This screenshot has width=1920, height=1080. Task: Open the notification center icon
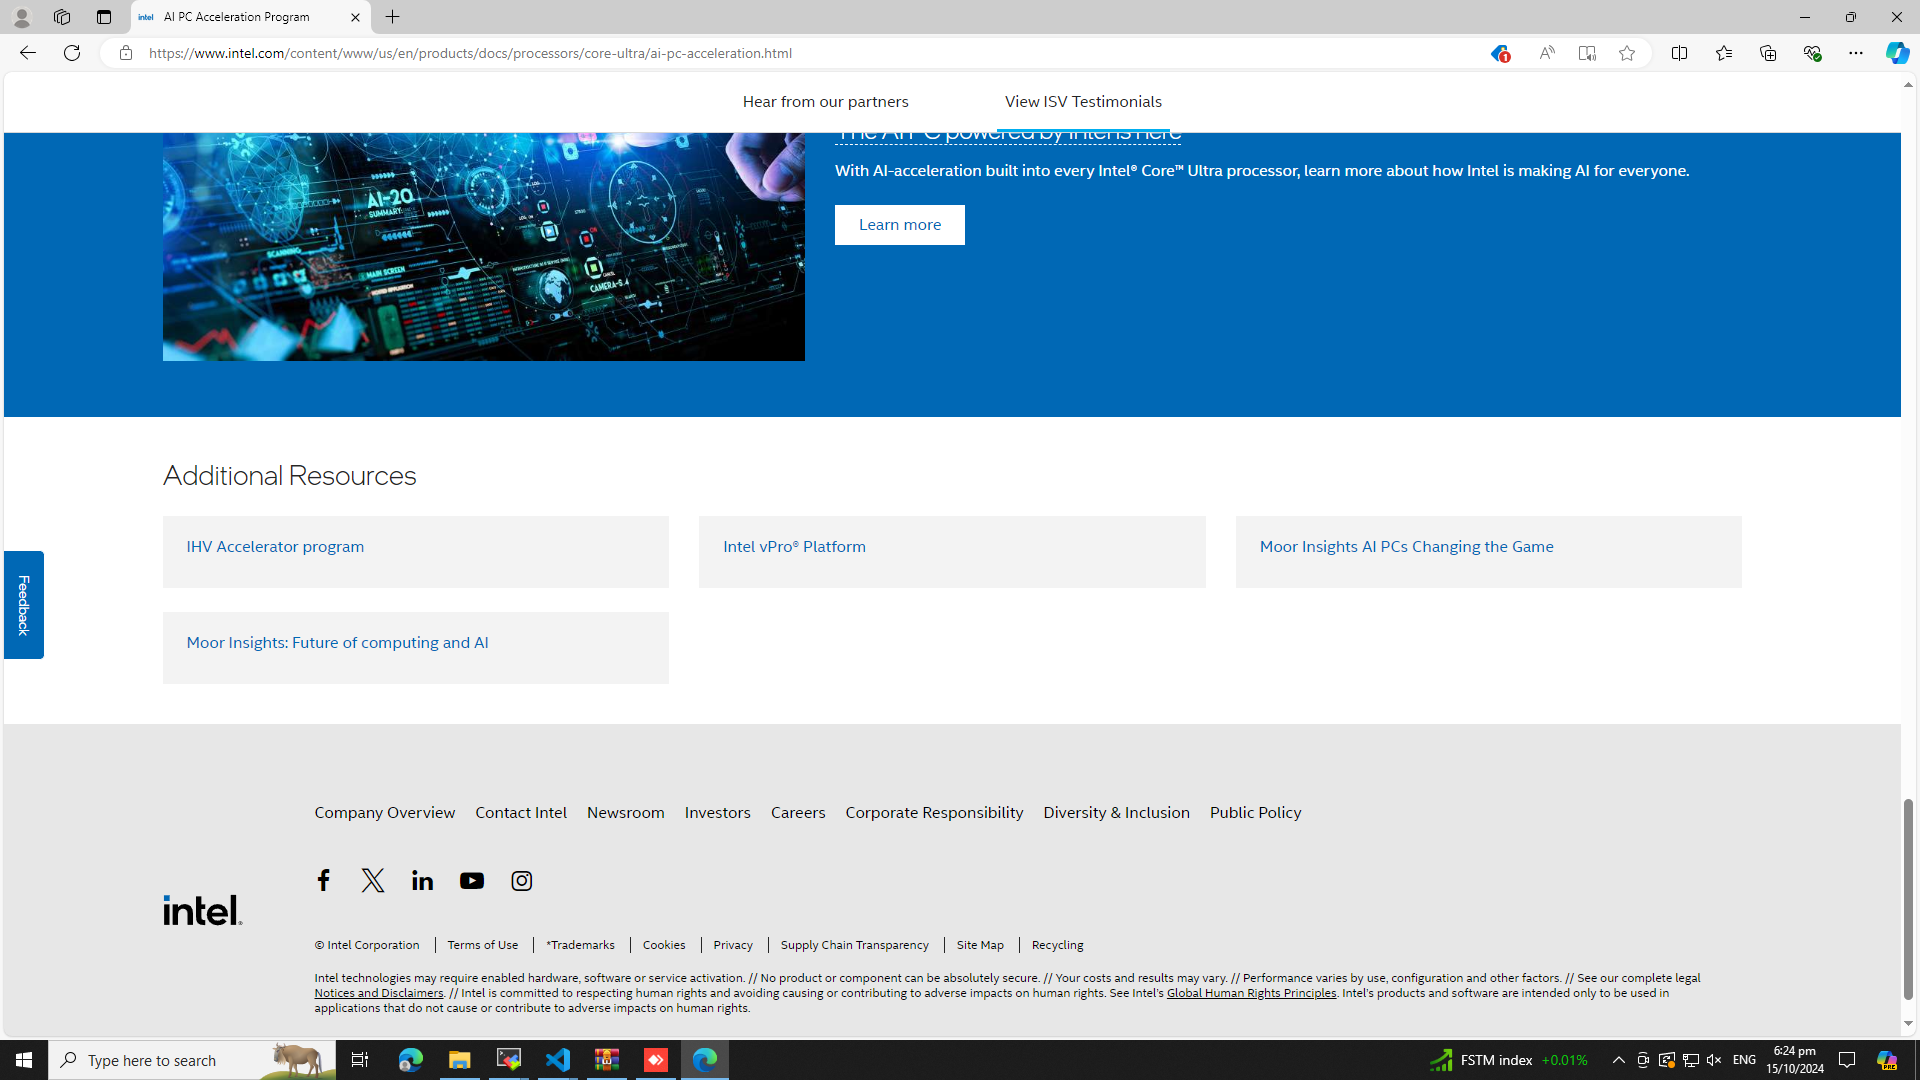(1847, 1060)
